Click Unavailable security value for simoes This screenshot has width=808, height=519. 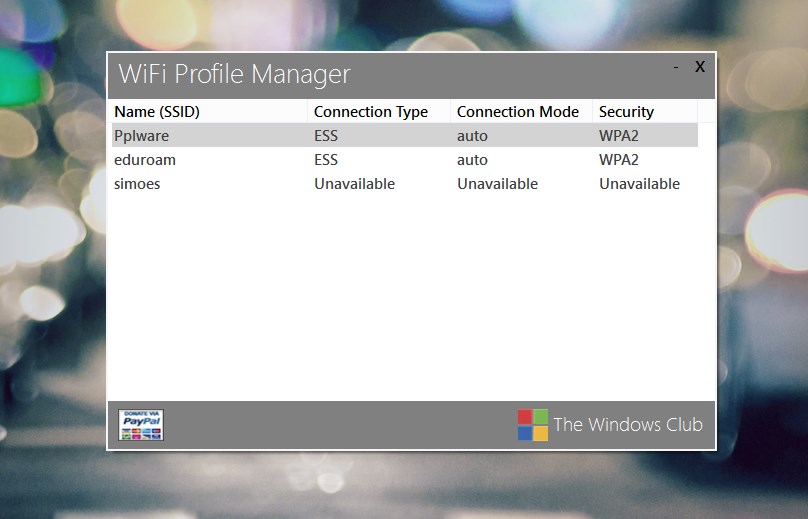(639, 184)
